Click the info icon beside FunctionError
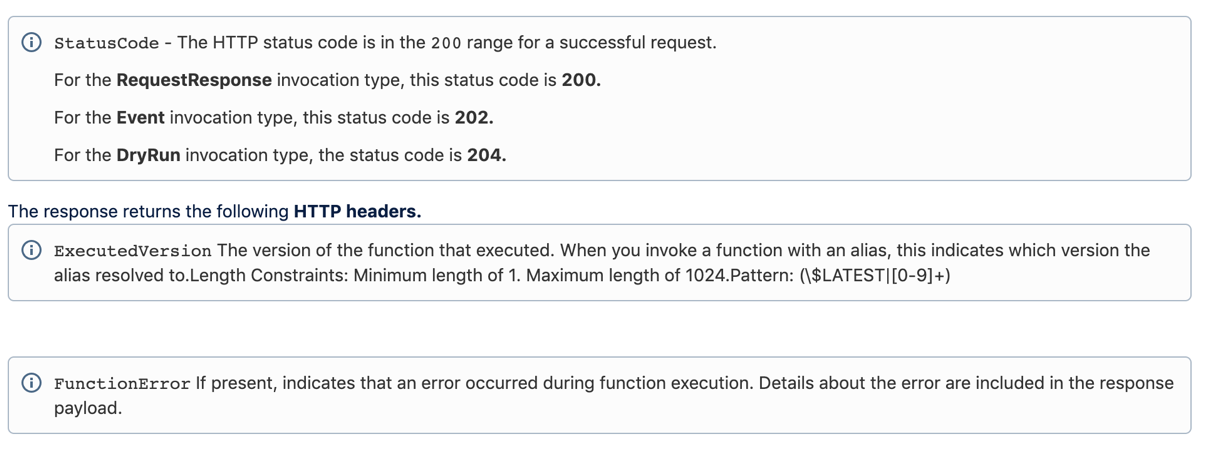The width and height of the screenshot is (1210, 463). [x=32, y=383]
